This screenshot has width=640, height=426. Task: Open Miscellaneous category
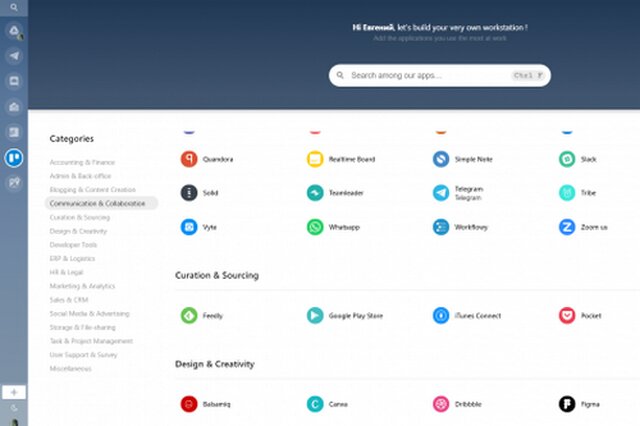(x=70, y=368)
